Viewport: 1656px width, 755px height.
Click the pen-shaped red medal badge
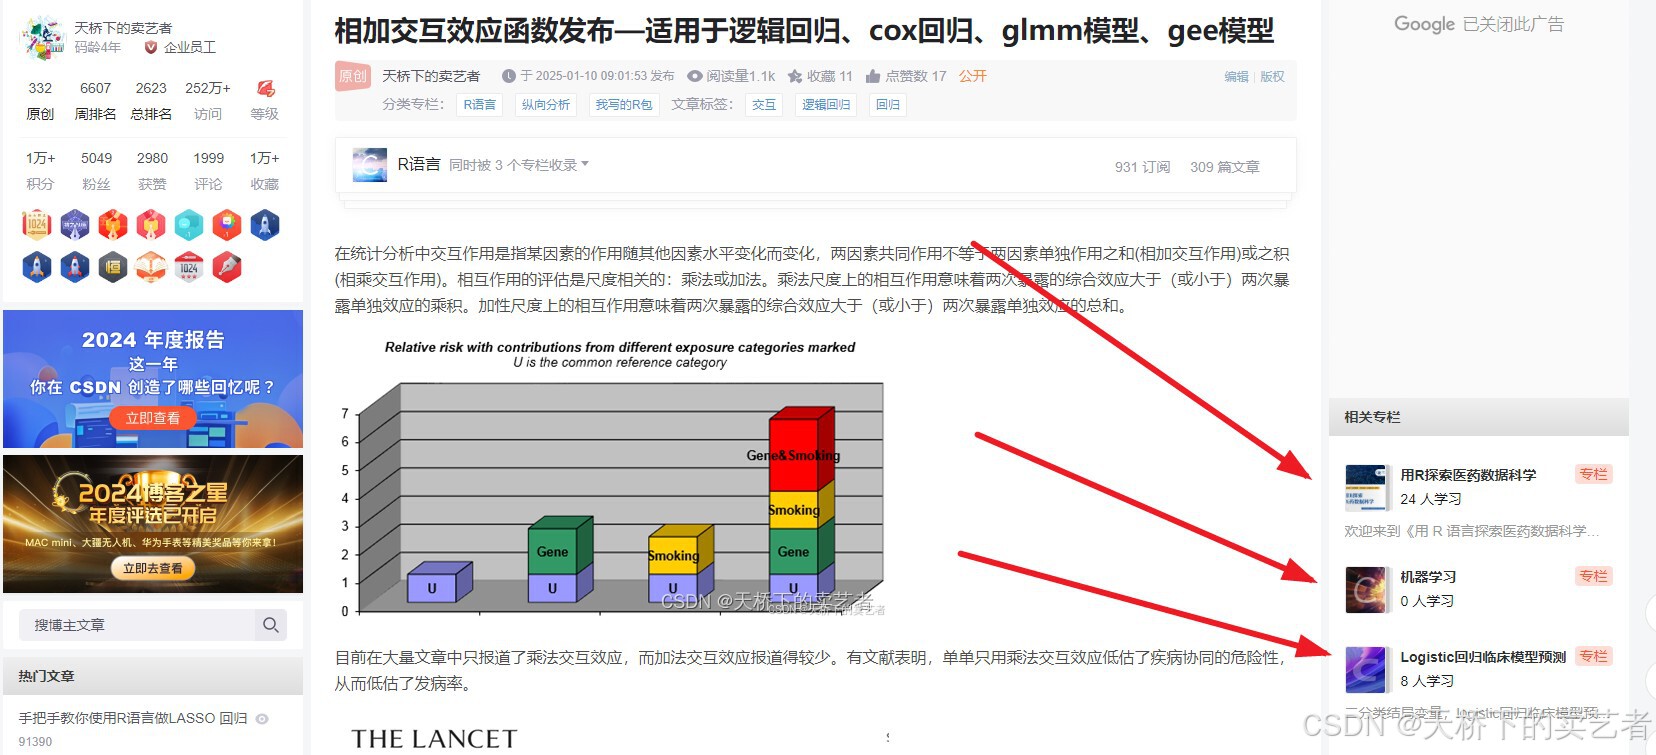click(227, 267)
